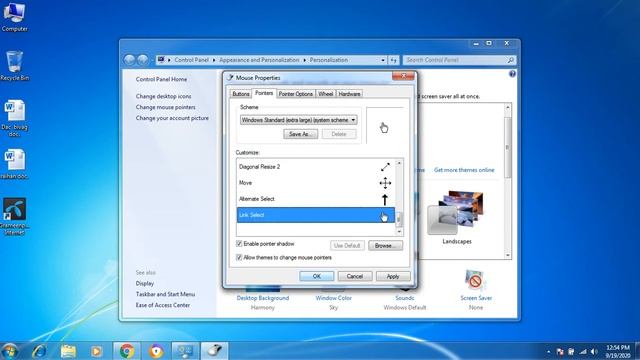Click the Search Control Panel field
Viewport: 640px width, 360px height.
[459, 60]
